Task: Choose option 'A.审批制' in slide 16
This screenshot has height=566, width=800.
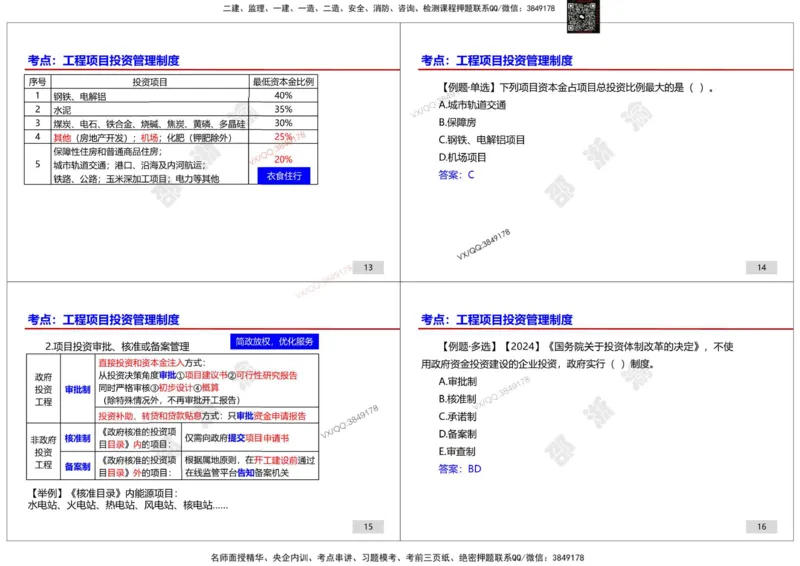Action: click(458, 382)
